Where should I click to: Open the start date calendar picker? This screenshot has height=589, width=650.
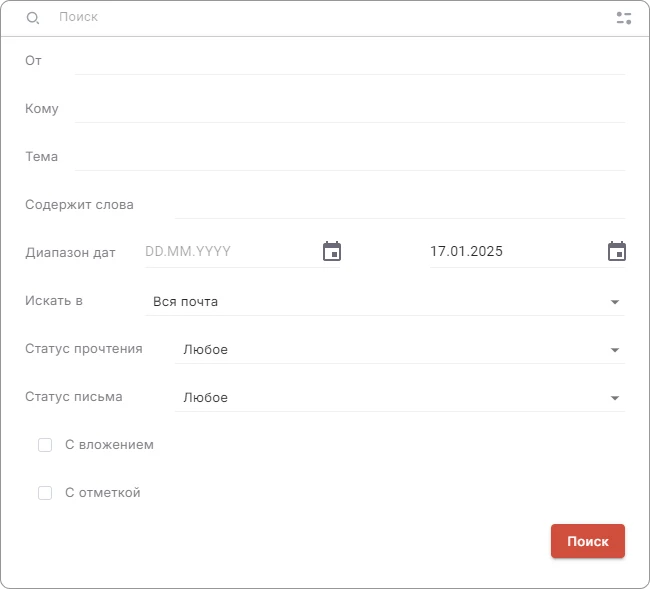click(332, 252)
